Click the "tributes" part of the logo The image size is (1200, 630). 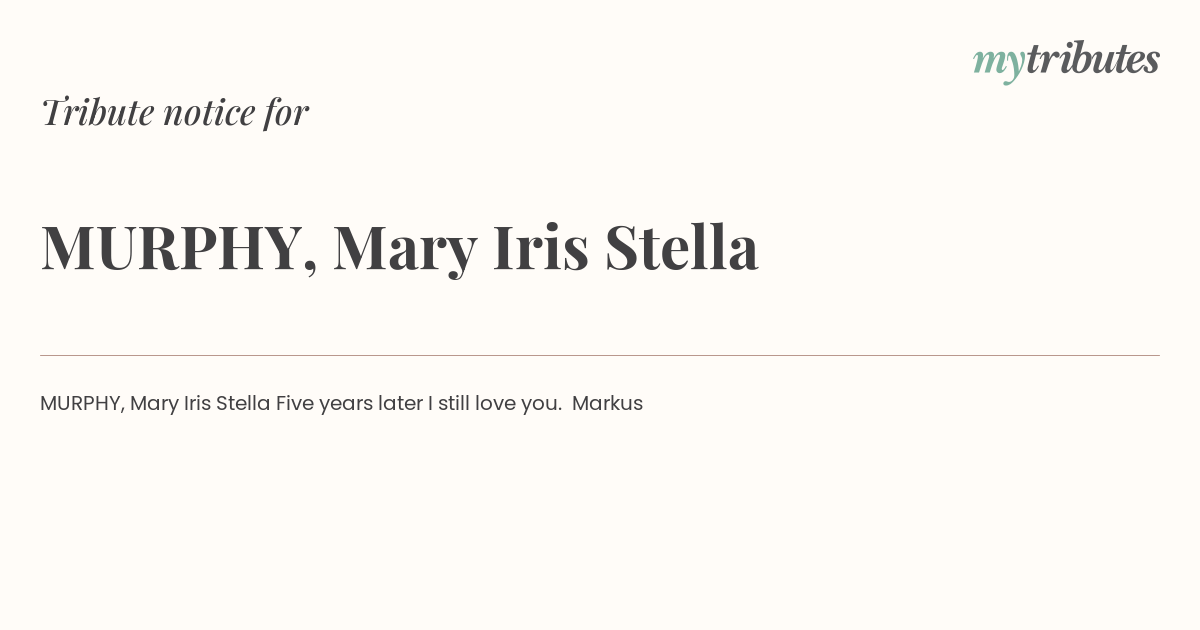1093,58
